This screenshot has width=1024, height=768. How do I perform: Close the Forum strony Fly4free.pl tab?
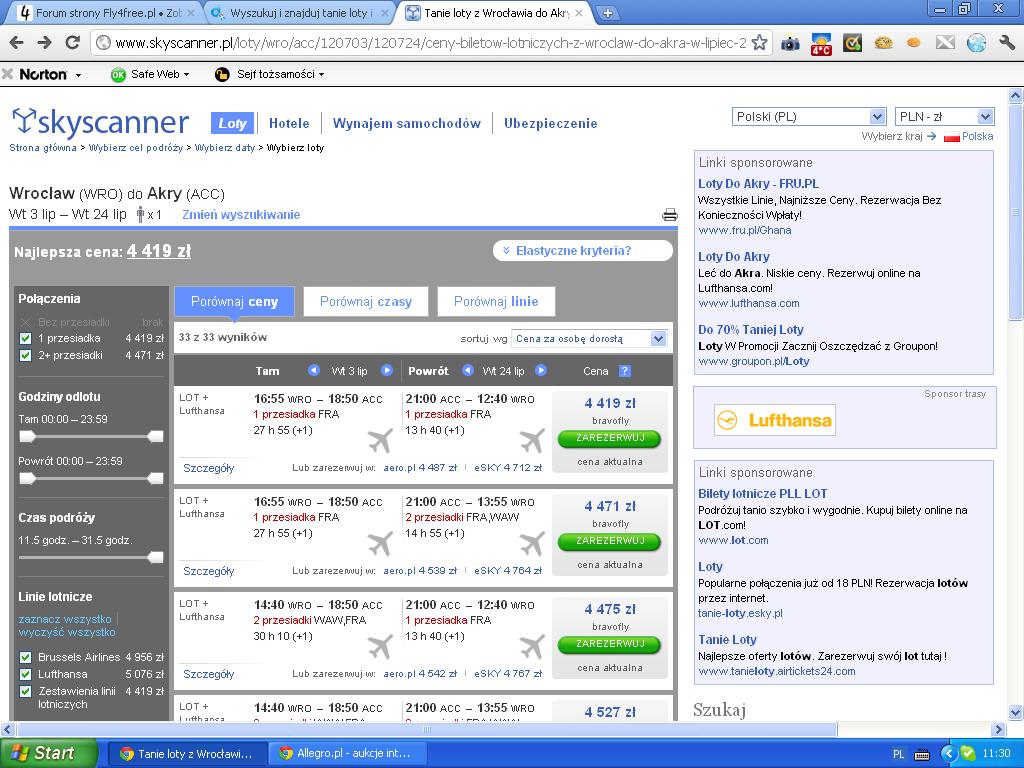191,13
